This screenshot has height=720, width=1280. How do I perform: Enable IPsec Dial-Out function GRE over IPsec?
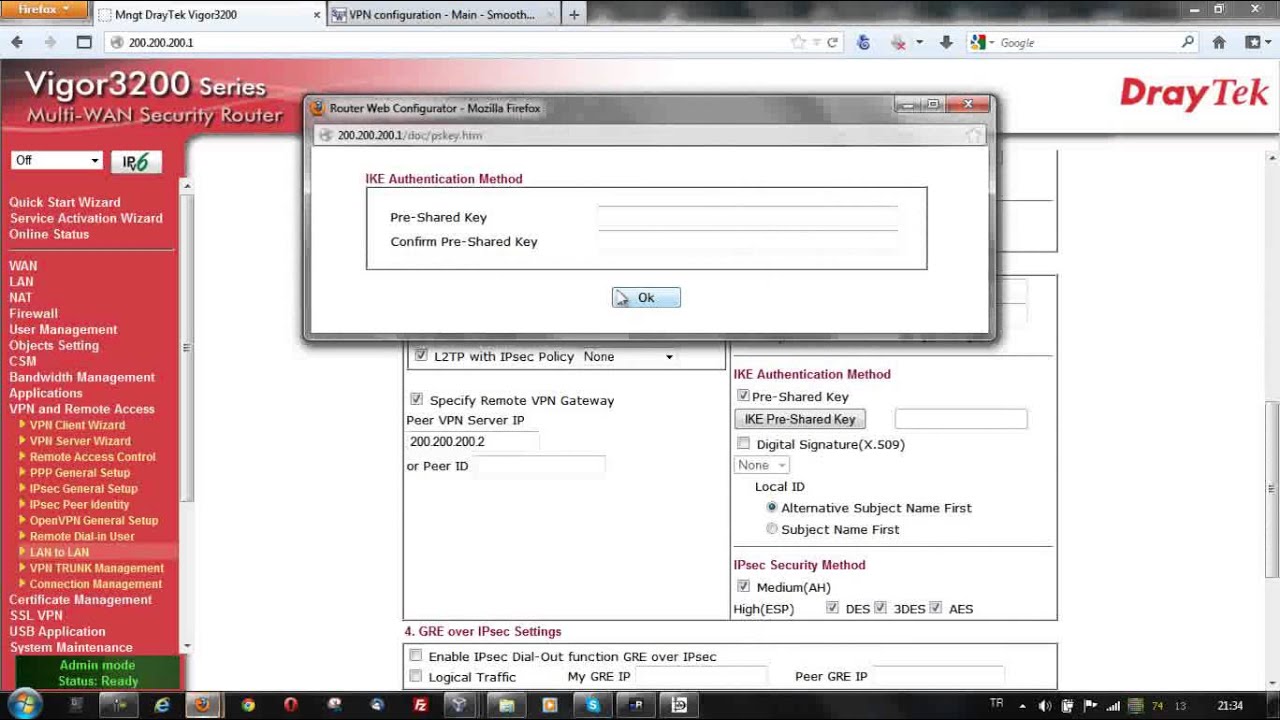tap(415, 655)
